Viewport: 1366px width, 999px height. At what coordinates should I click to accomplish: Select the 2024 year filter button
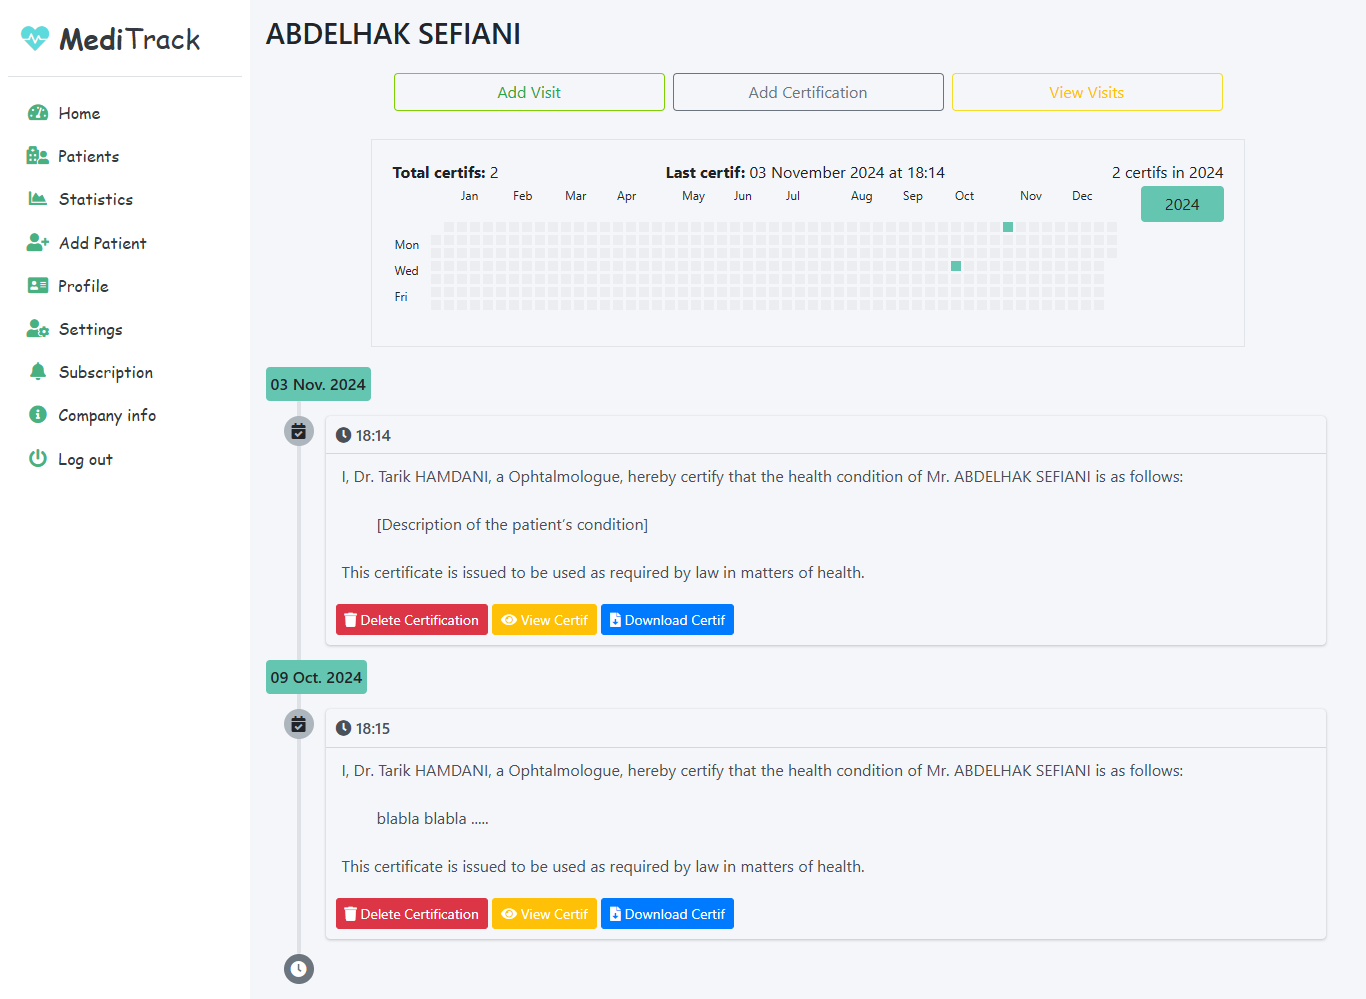point(1181,204)
